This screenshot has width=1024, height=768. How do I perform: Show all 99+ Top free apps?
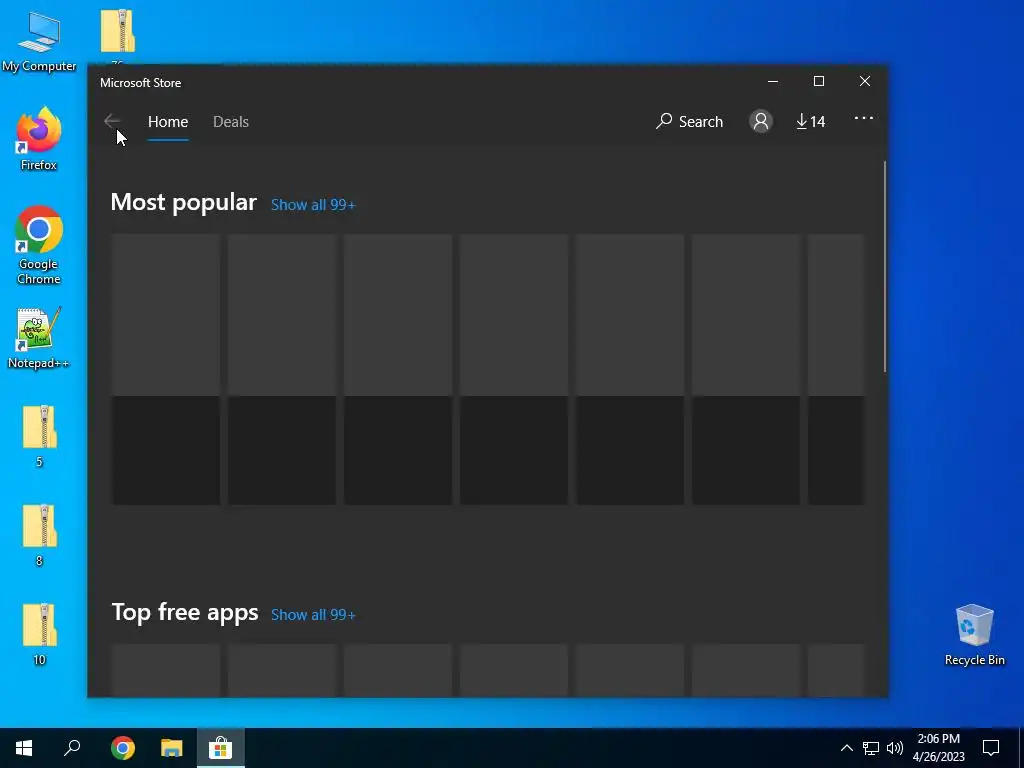(313, 615)
